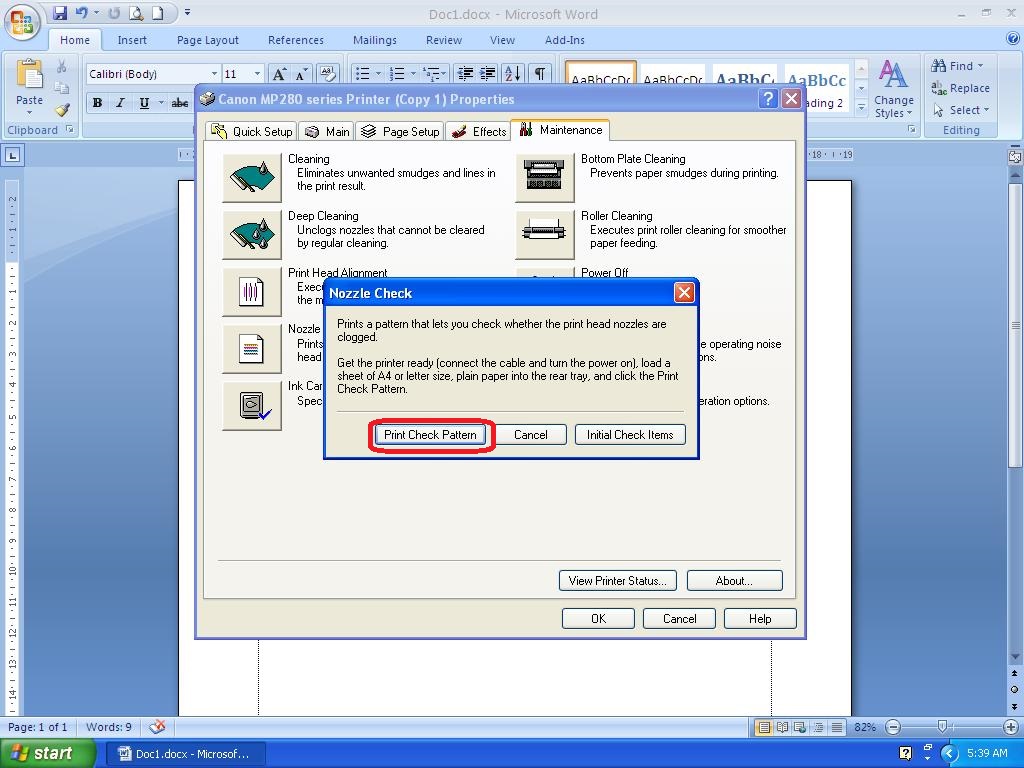1024x768 pixels.
Task: Open the Bullets list dropdown arrow
Action: (378, 74)
